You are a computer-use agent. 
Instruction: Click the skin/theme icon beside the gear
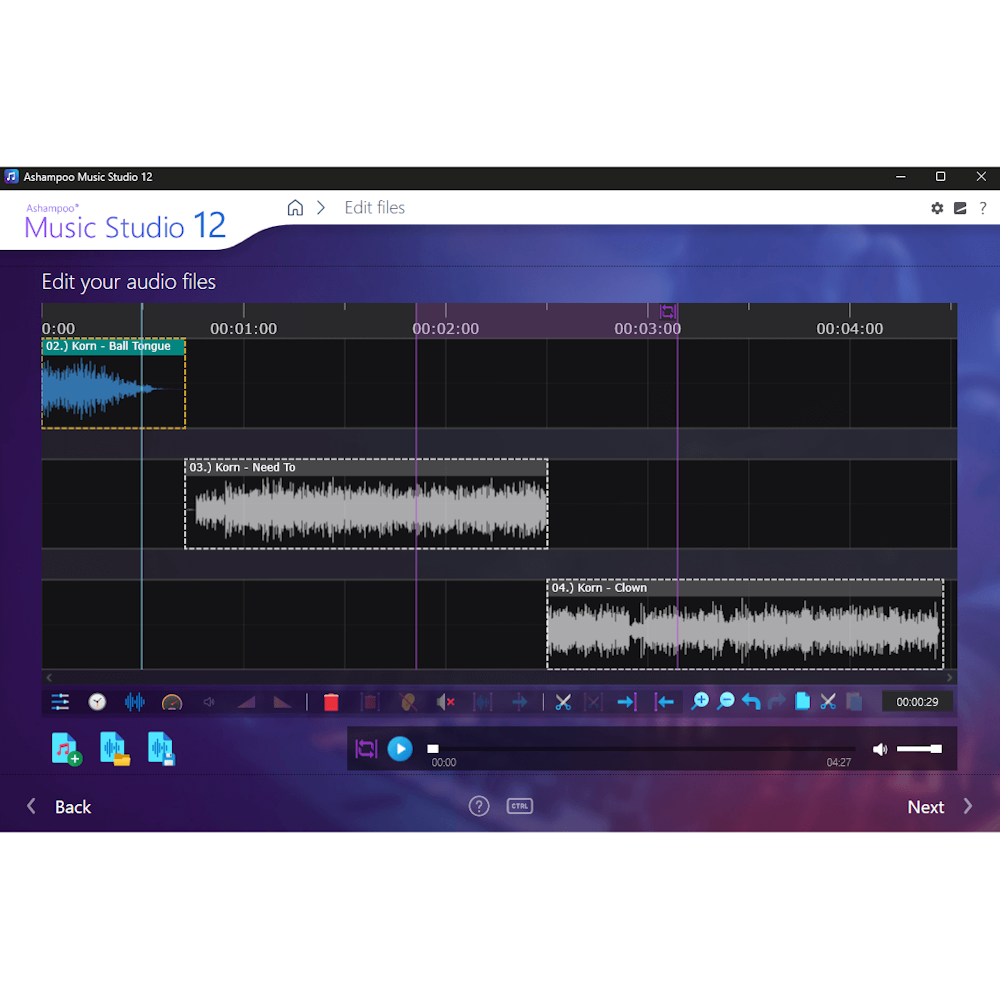pyautogui.click(x=960, y=208)
